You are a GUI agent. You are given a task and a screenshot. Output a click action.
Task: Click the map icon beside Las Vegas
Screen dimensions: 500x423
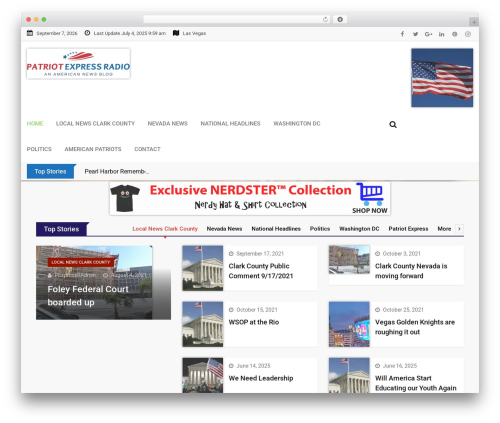tap(176, 33)
